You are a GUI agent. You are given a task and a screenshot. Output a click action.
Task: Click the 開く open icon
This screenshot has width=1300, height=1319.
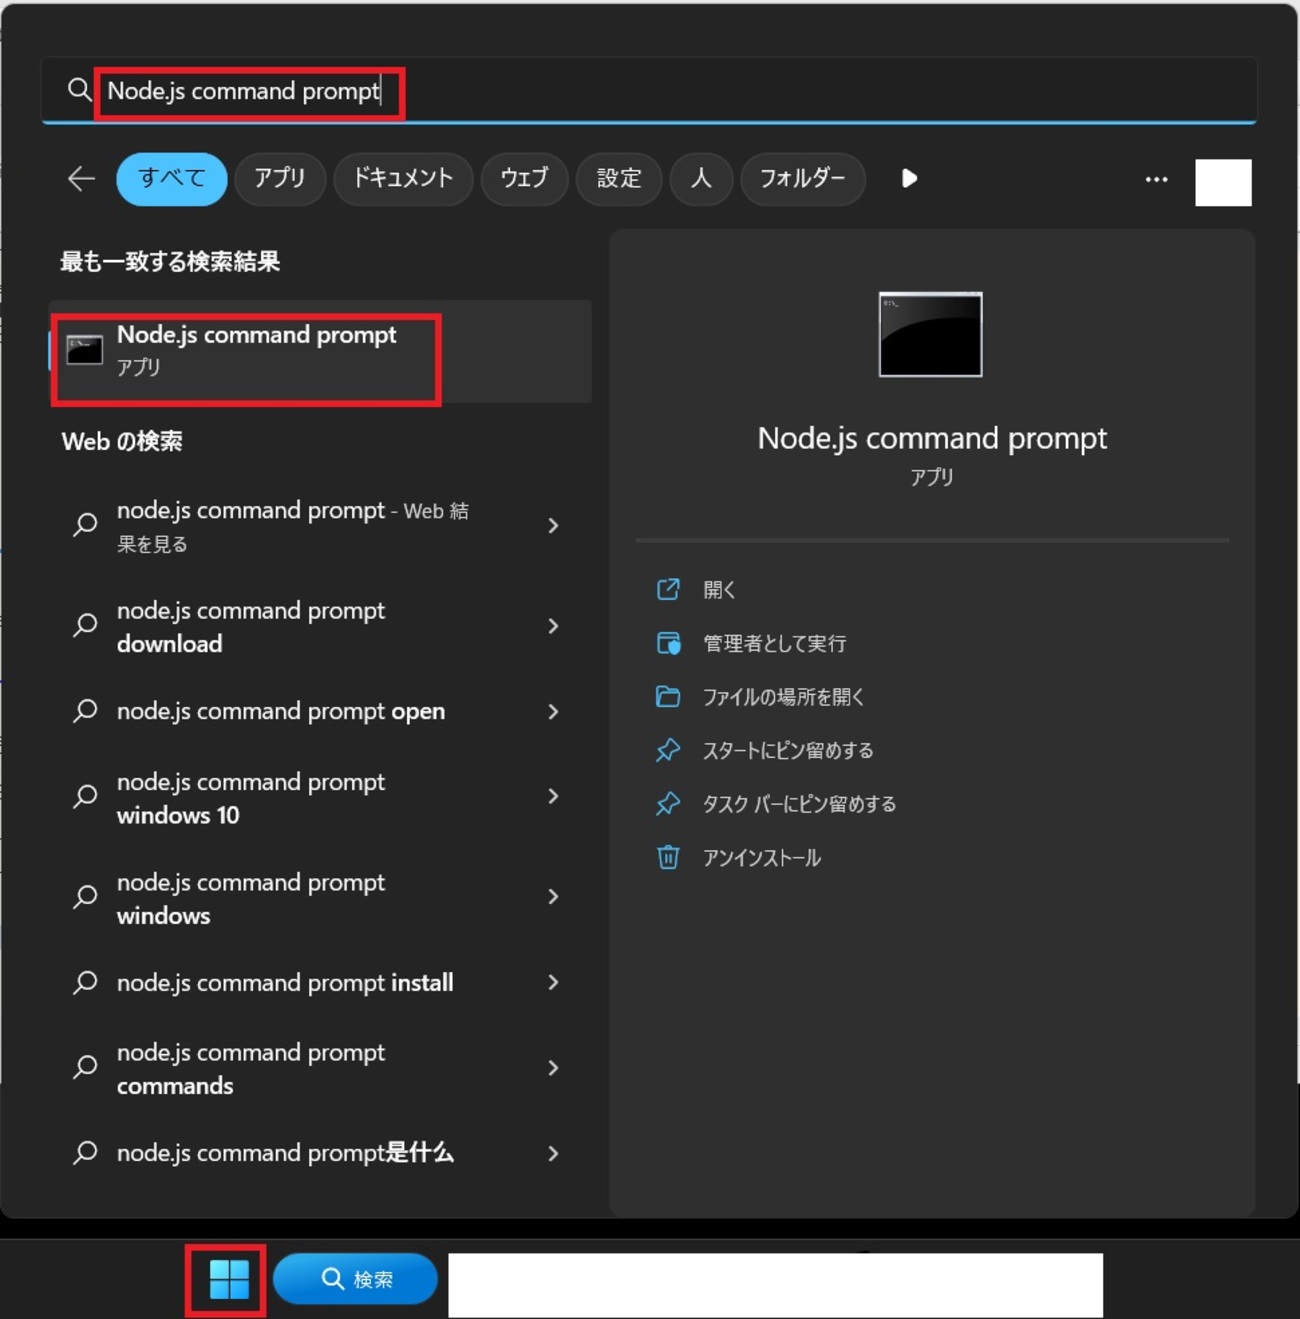[668, 589]
